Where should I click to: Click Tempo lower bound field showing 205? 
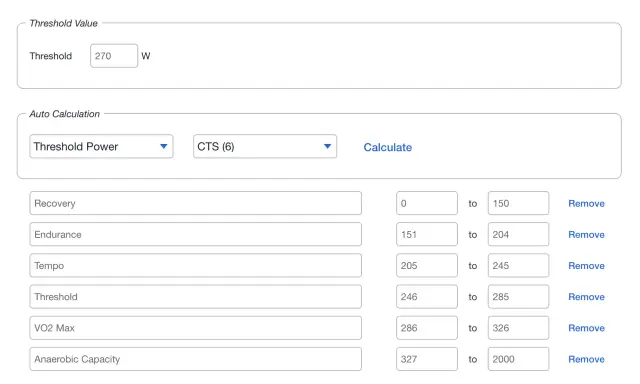pyautogui.click(x=427, y=266)
